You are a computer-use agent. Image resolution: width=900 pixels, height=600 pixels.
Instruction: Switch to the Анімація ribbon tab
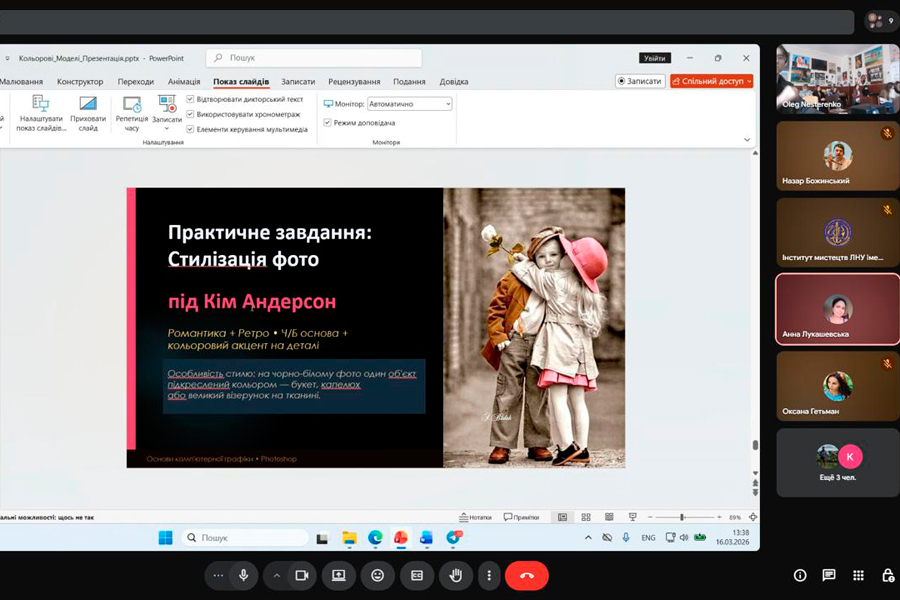tap(183, 82)
